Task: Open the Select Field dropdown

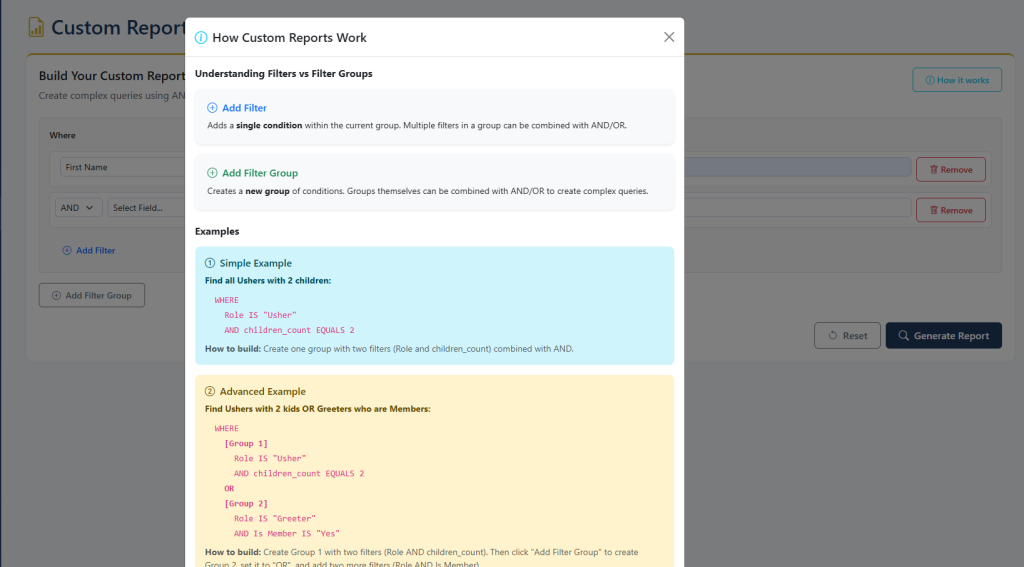Action: coord(145,208)
